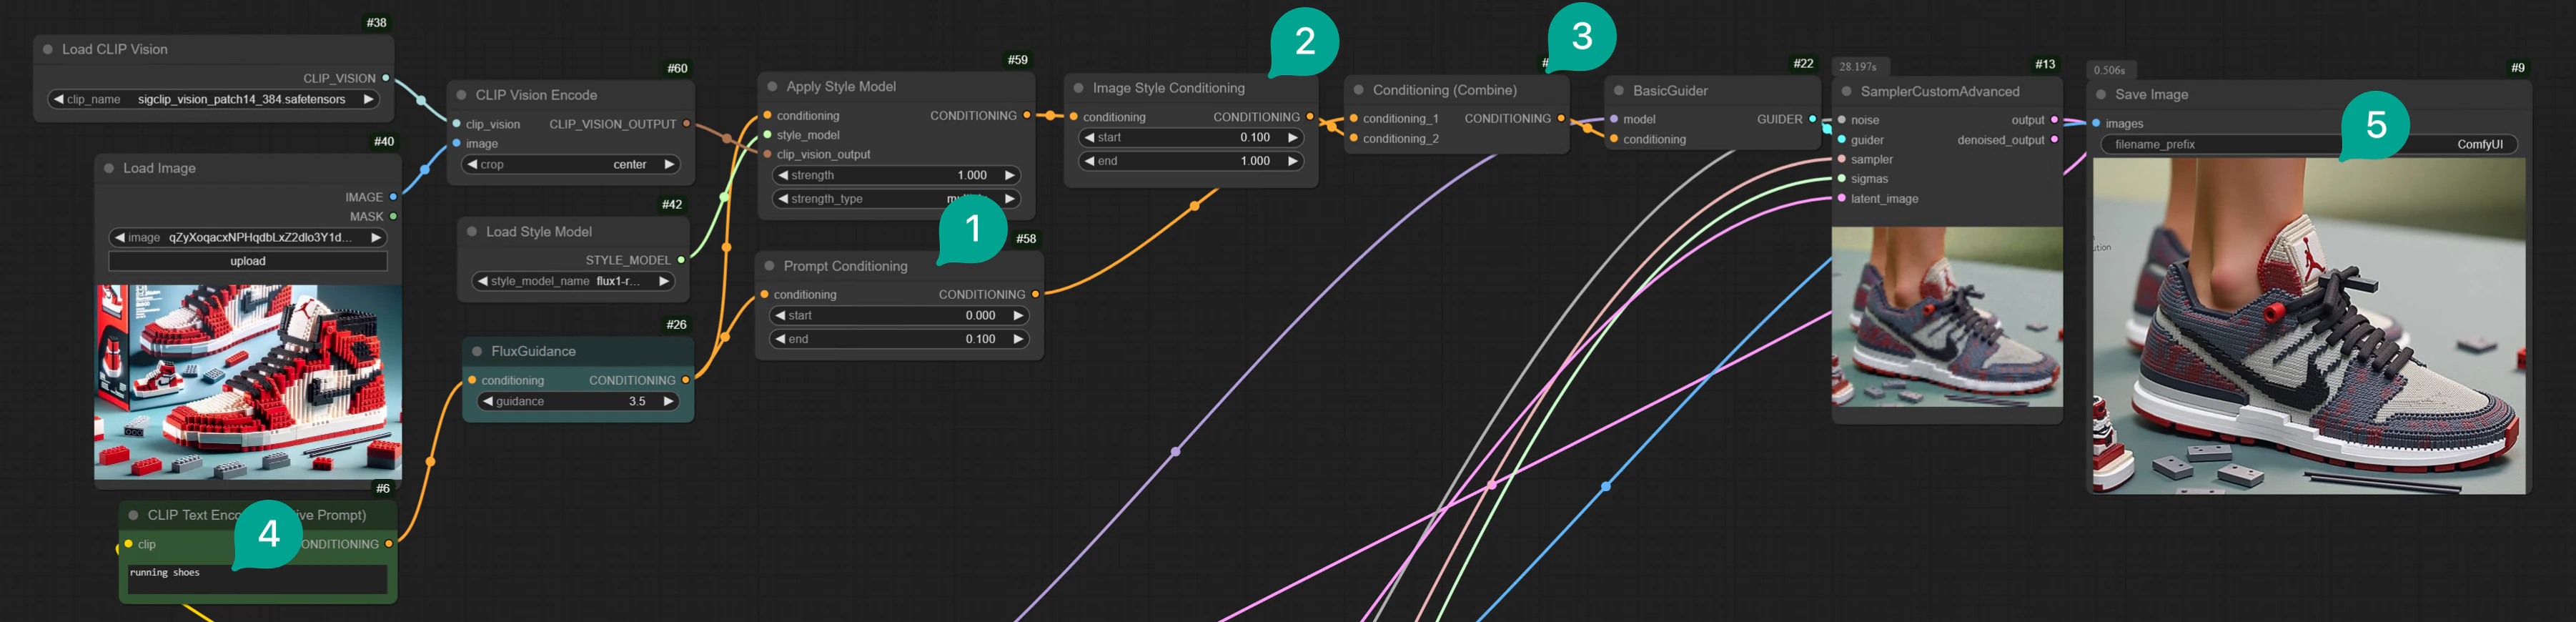
Task: Click the guidance value 3.5 field
Action: click(x=577, y=401)
